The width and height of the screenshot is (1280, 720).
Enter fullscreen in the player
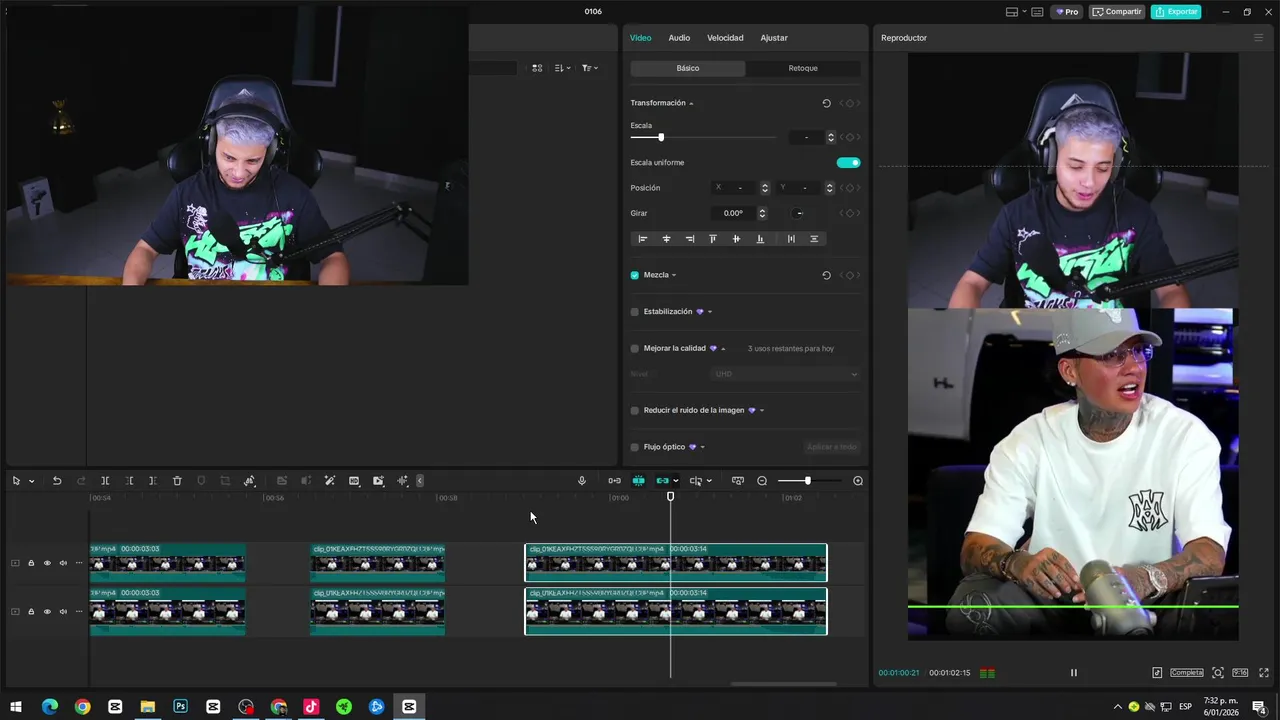[x=1264, y=673]
